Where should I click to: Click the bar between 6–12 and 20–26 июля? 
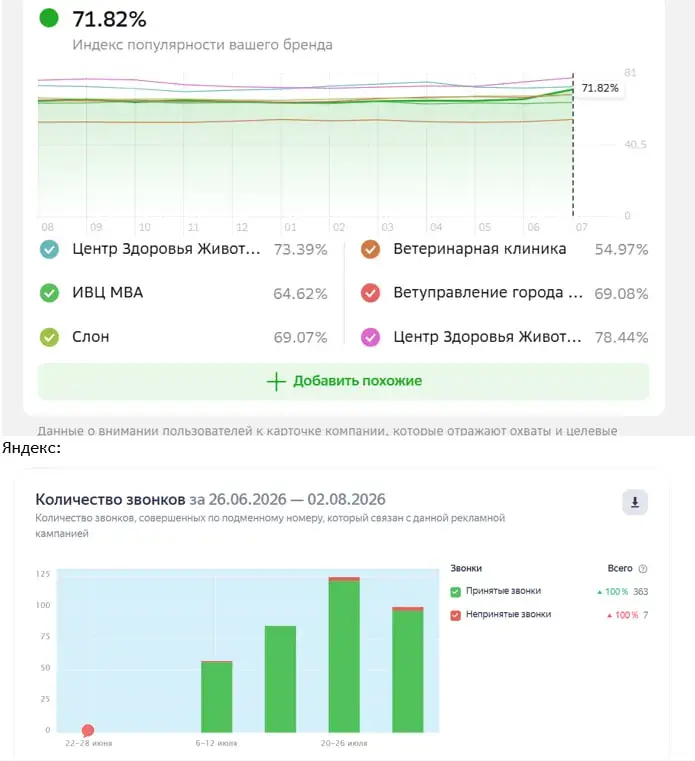(280, 679)
